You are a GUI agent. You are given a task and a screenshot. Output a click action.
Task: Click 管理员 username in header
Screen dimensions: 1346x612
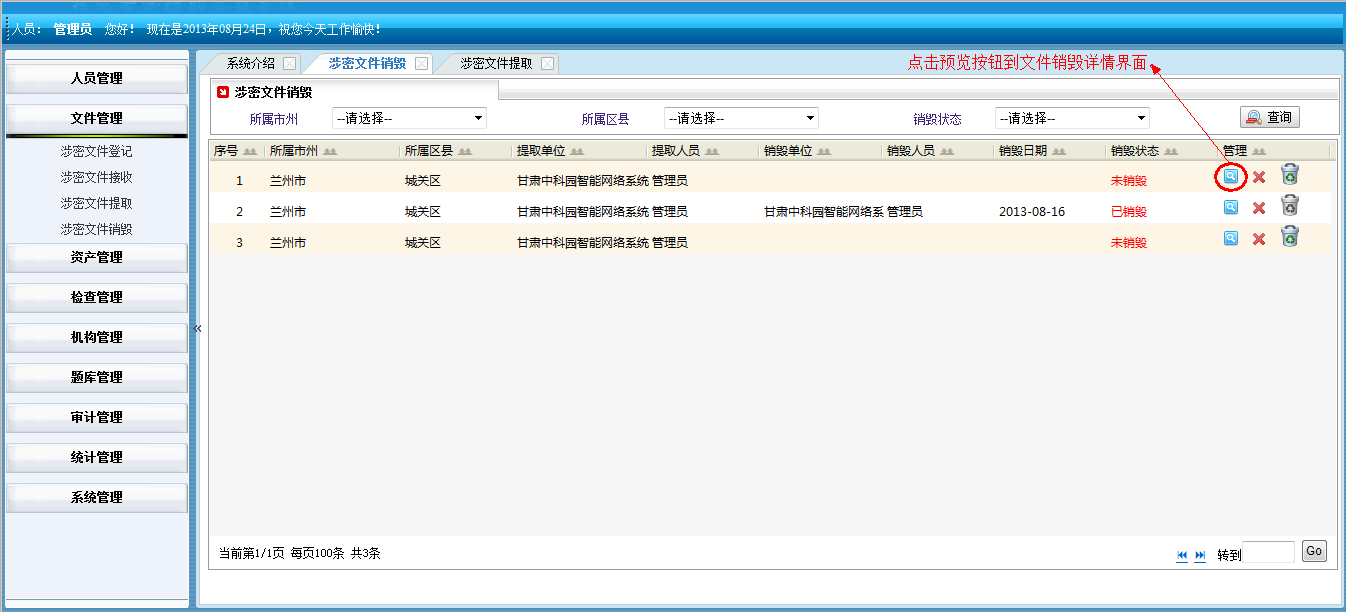[73, 29]
